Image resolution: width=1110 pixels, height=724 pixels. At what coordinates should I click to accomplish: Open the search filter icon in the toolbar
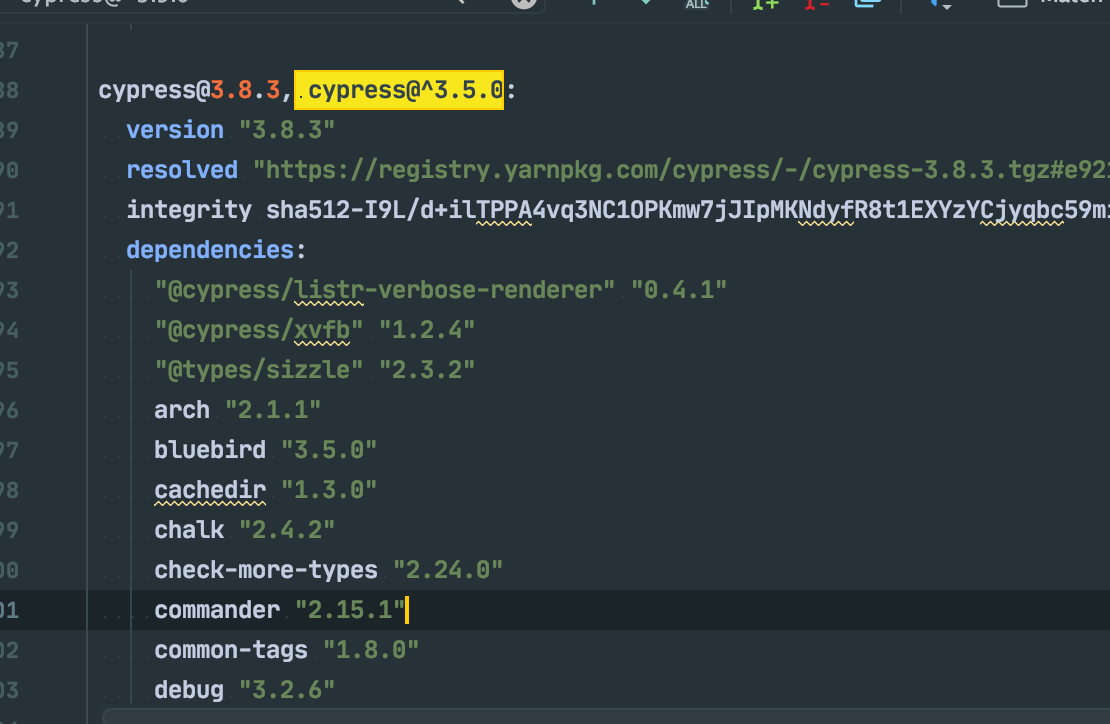932,4
